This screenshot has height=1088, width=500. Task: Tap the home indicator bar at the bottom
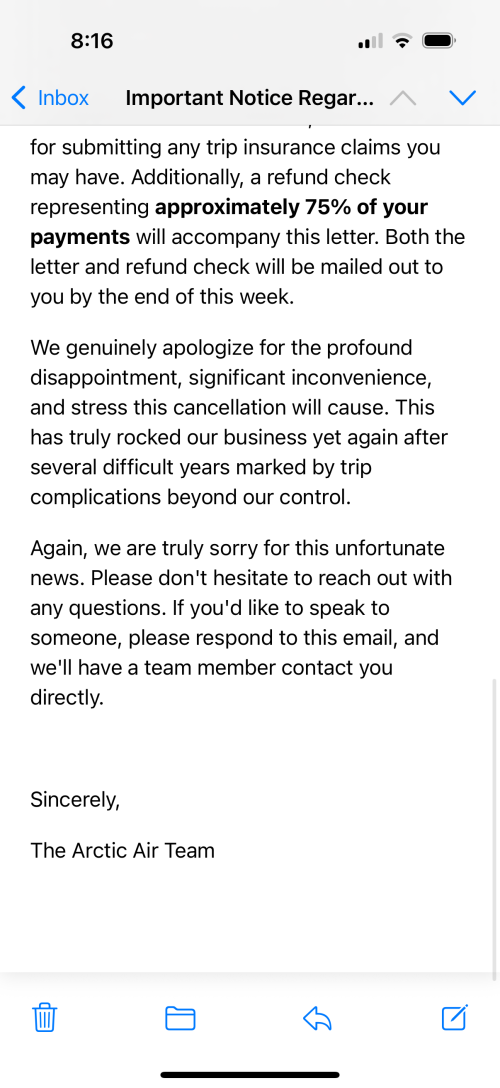[x=250, y=1075]
